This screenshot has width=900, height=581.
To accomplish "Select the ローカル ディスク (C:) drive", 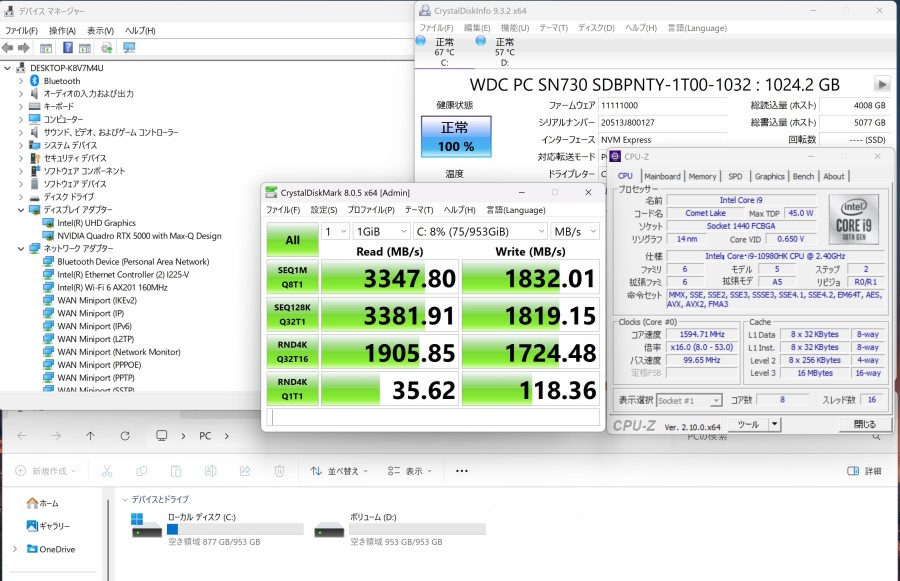I will (x=218, y=529).
